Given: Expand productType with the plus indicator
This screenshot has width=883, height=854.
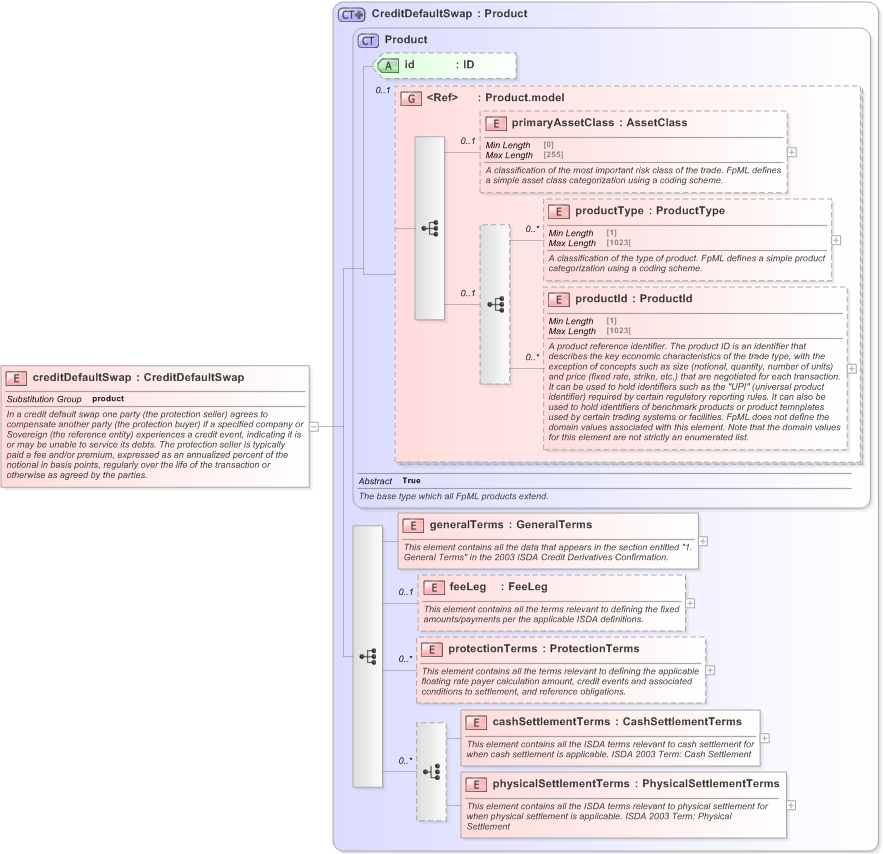Looking at the screenshot, I should (x=834, y=239).
